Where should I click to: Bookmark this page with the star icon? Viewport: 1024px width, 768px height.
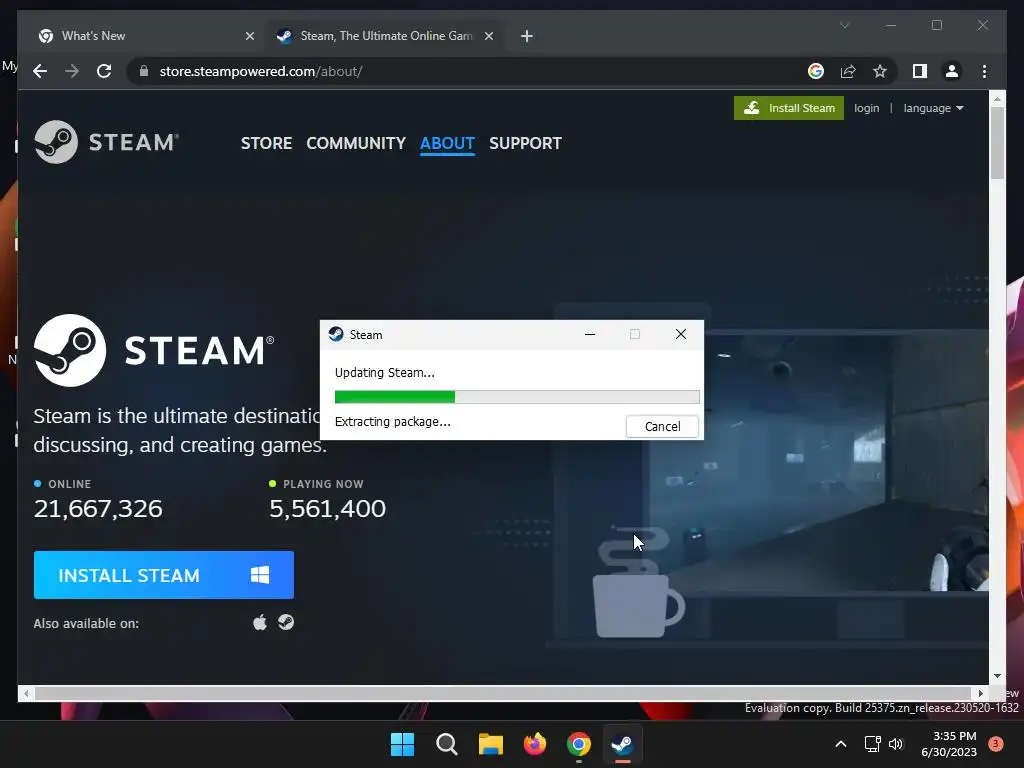coord(880,71)
